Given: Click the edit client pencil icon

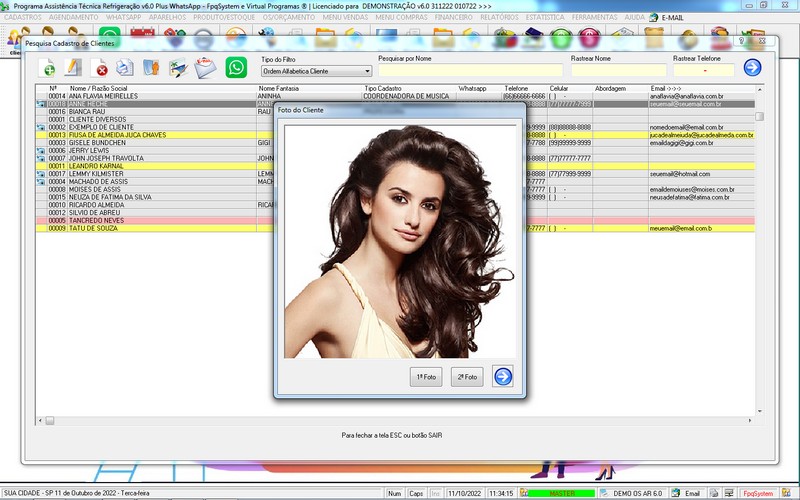Looking at the screenshot, I should tap(73, 68).
